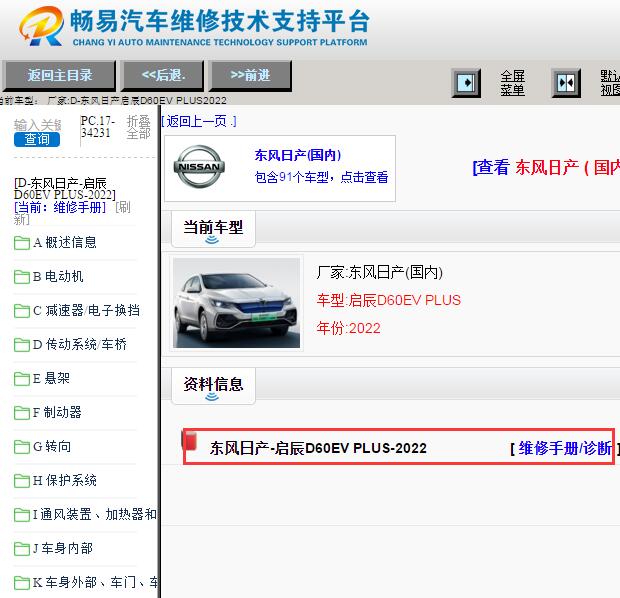Click the keyword search input field
The height and width of the screenshot is (598, 620).
coord(37,125)
